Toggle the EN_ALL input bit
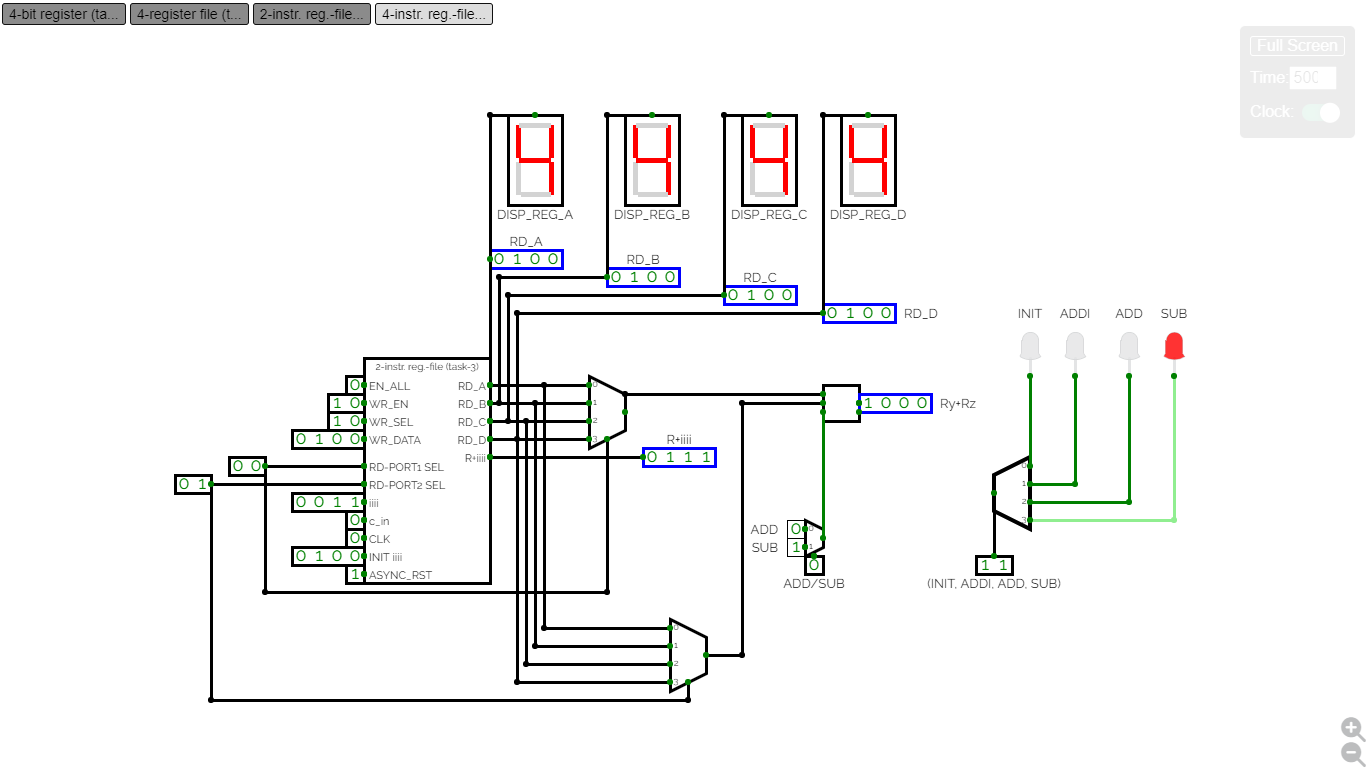1366x768 pixels. 355,386
